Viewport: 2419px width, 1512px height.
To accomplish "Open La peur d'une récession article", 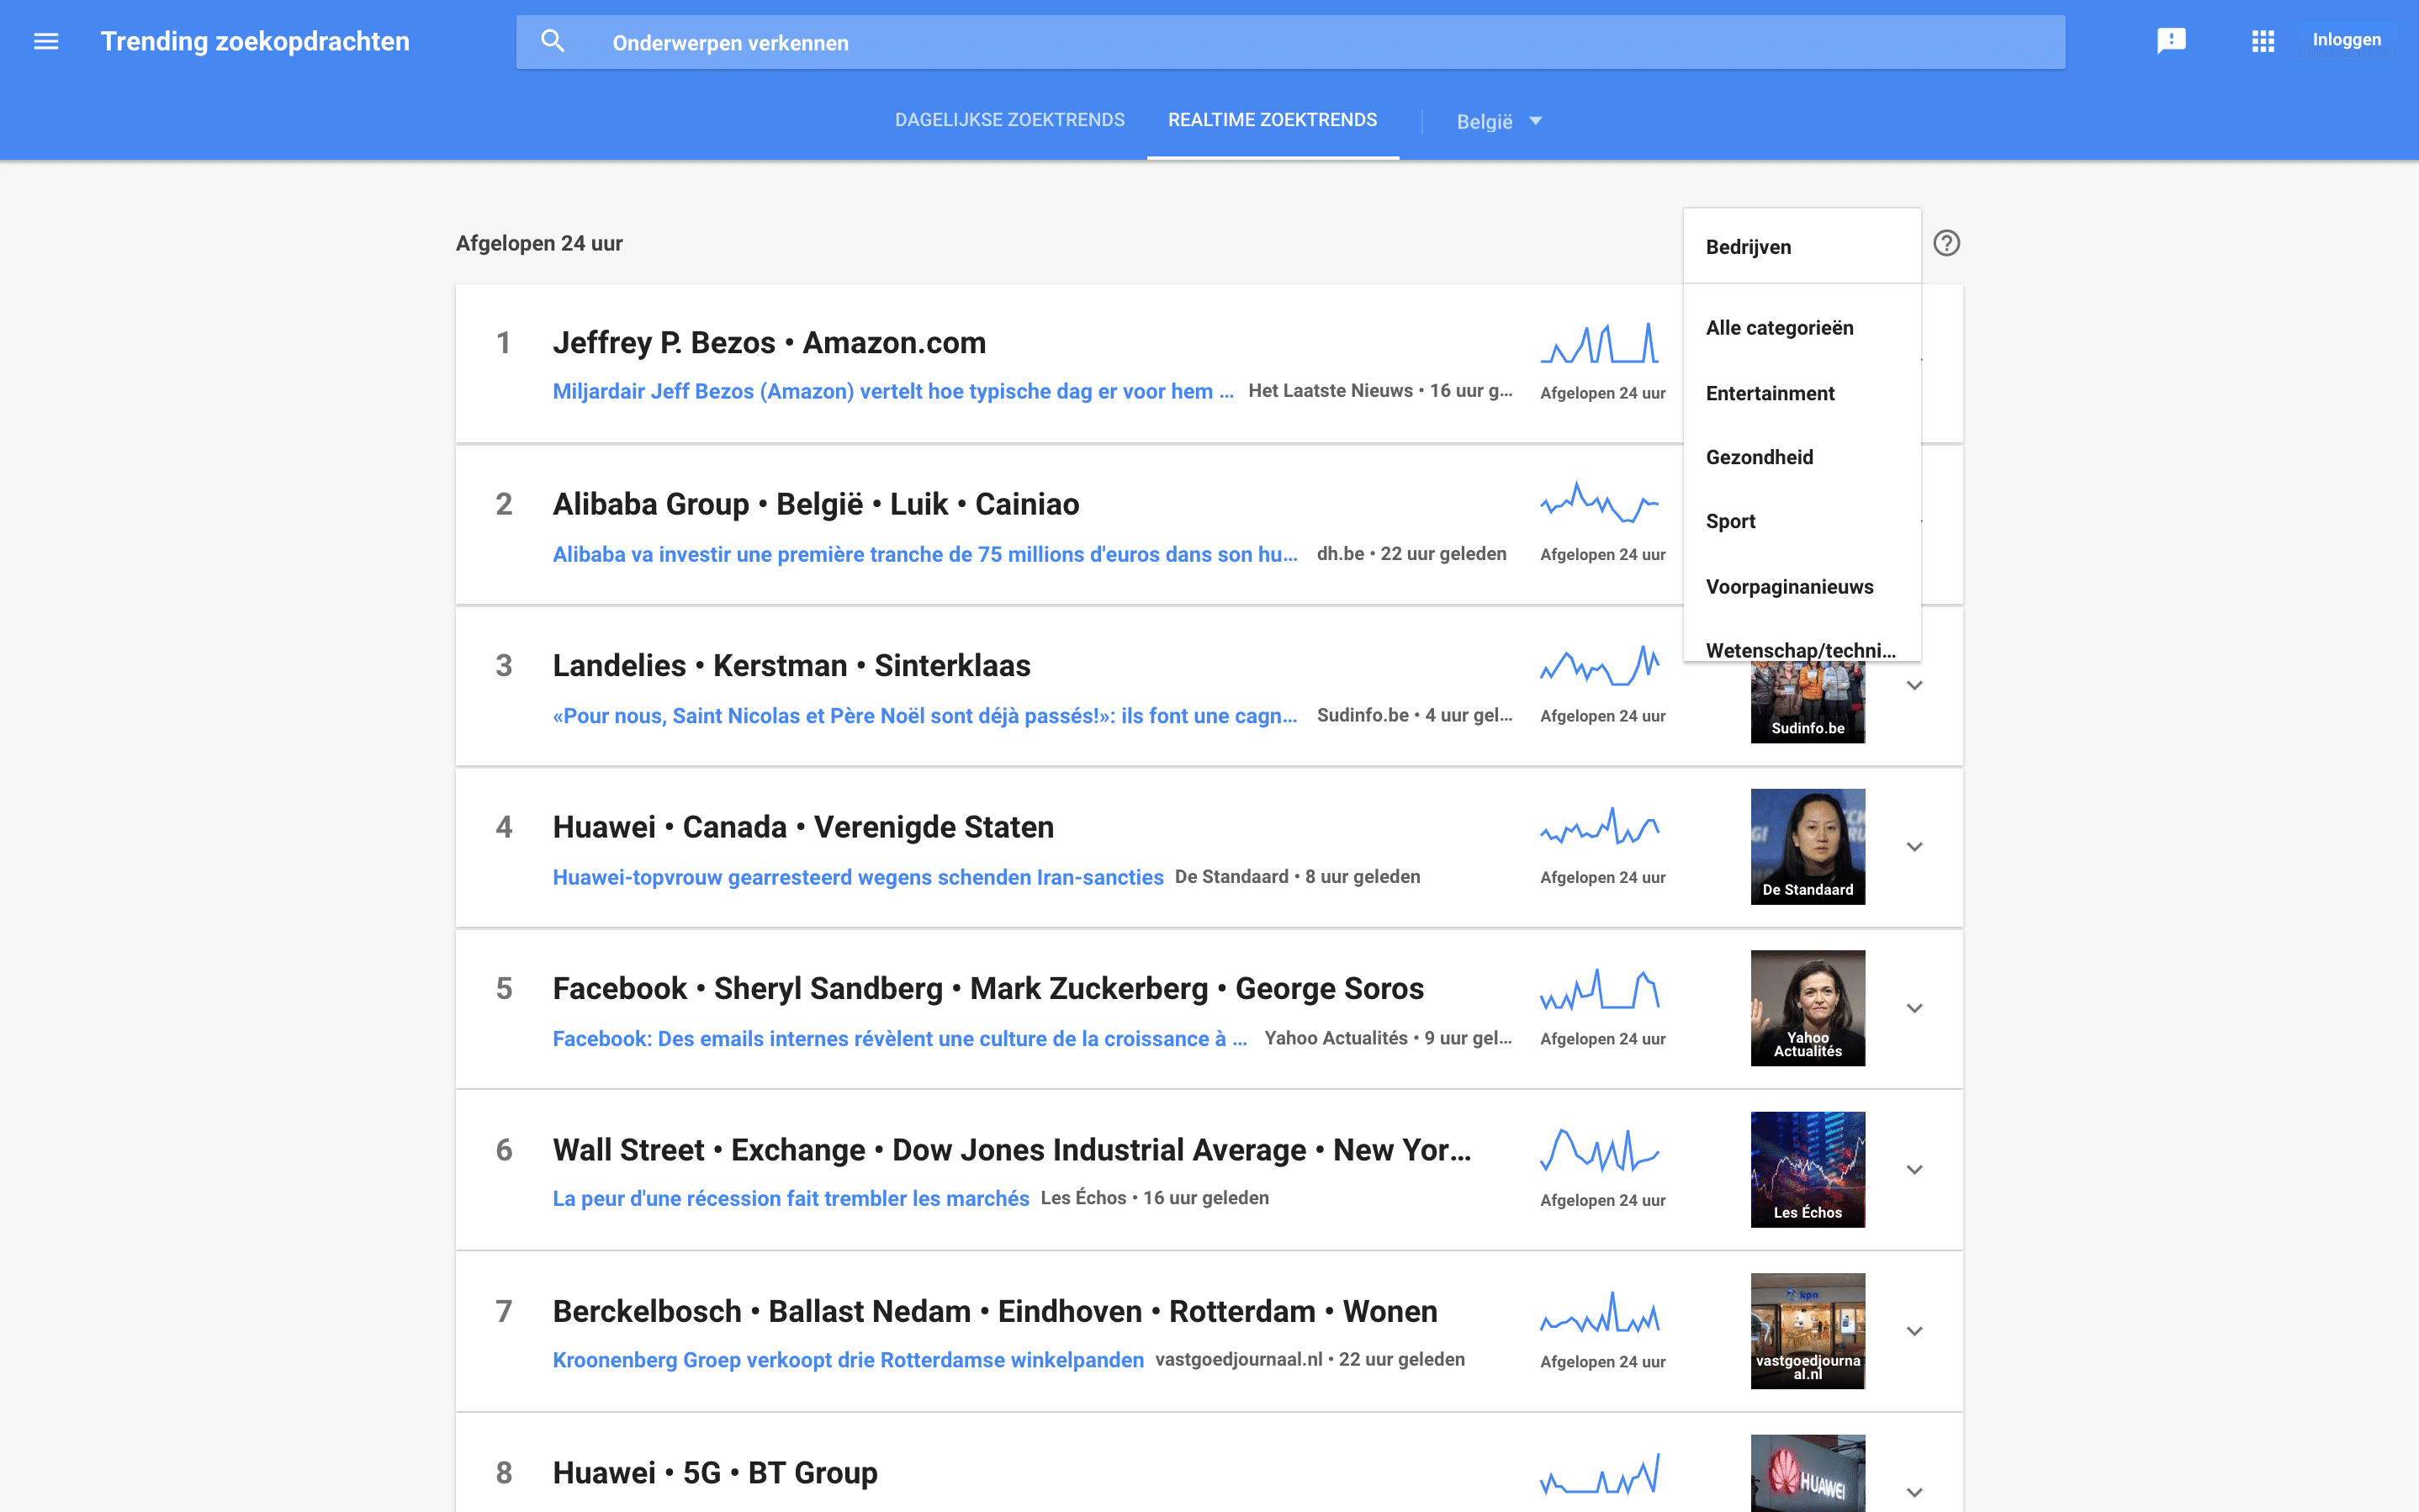I will pyautogui.click(x=791, y=1199).
